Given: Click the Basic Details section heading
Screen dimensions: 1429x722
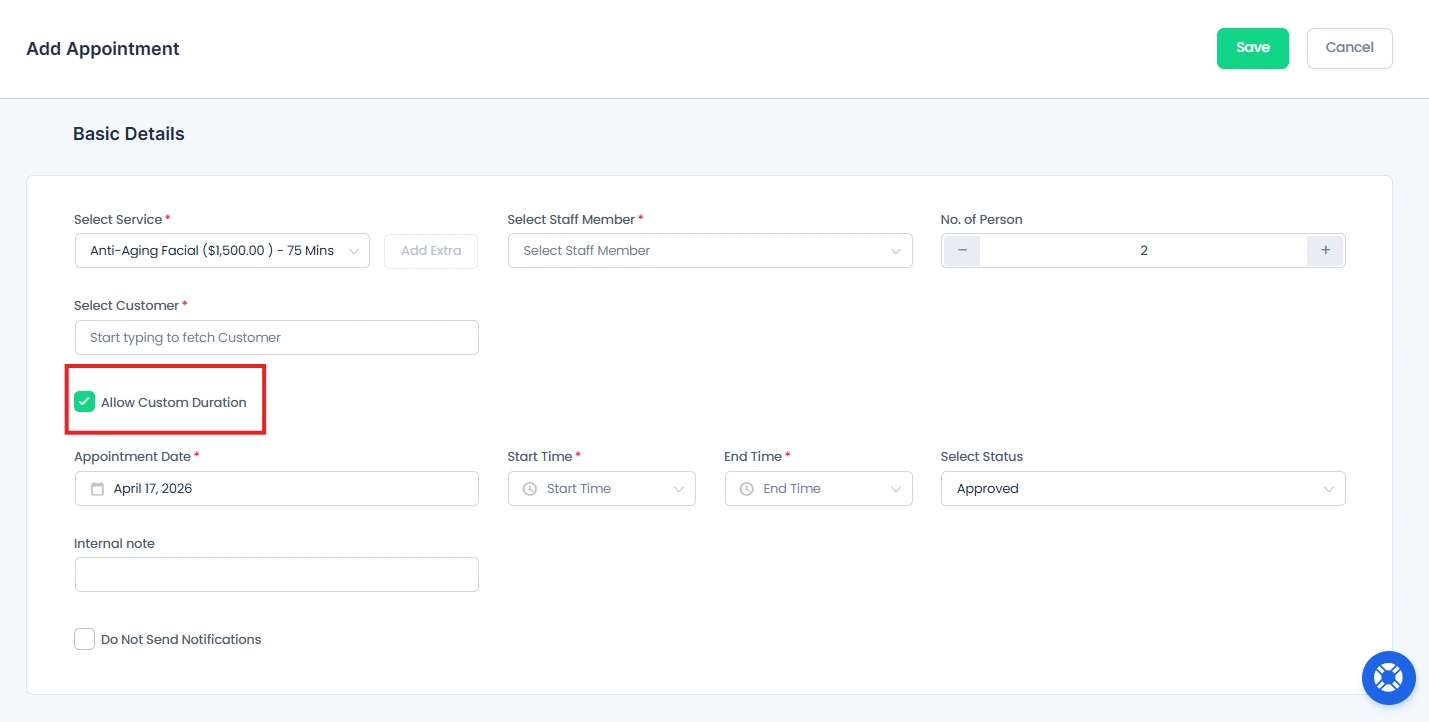Looking at the screenshot, I should [129, 134].
